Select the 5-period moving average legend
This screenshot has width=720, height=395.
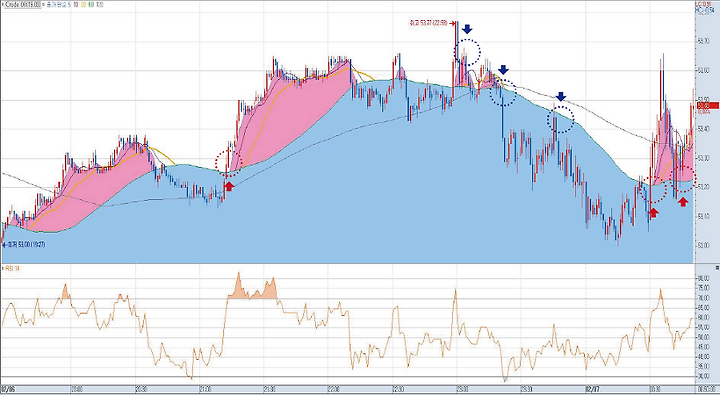[69, 5]
